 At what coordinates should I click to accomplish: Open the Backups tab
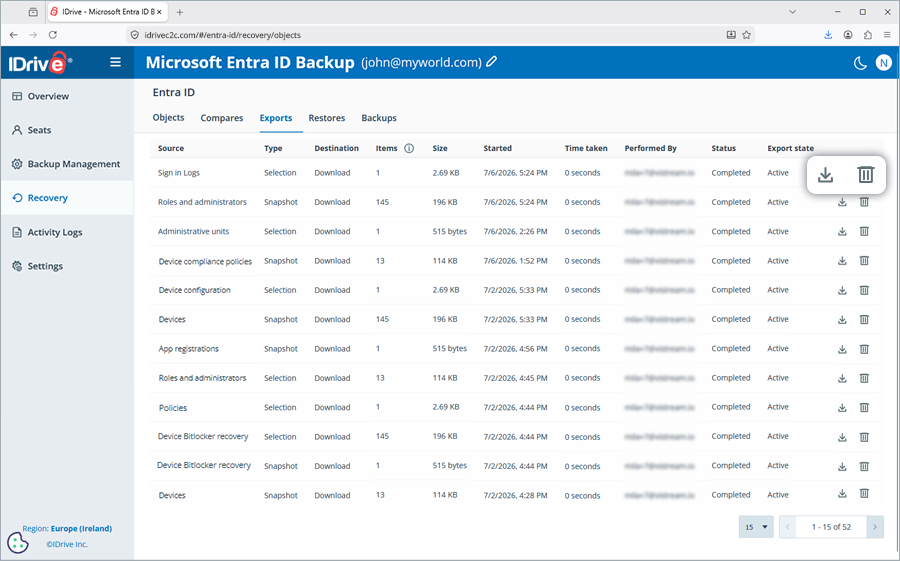(x=379, y=118)
